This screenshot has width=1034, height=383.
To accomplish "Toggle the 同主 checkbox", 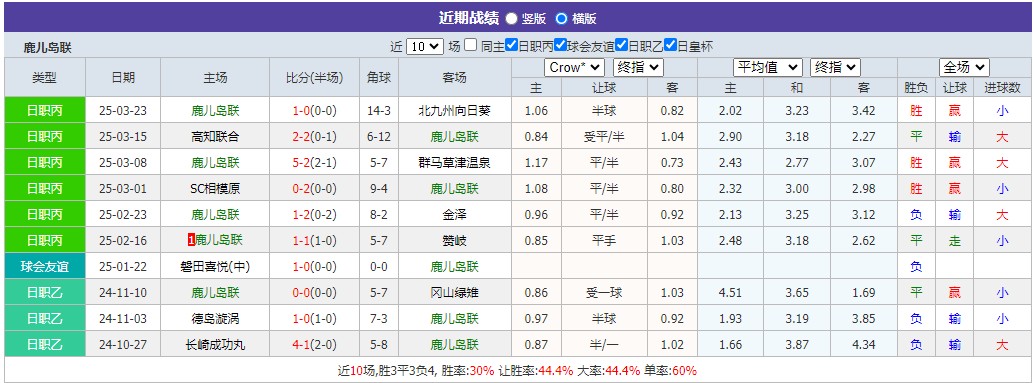I will [x=470, y=45].
